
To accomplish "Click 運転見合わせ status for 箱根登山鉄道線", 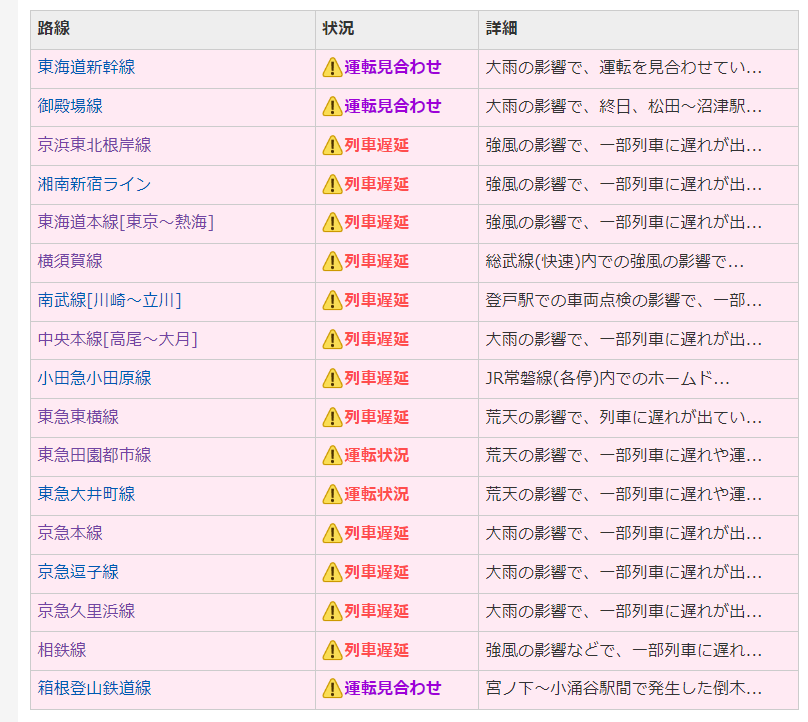I will (x=393, y=689).
